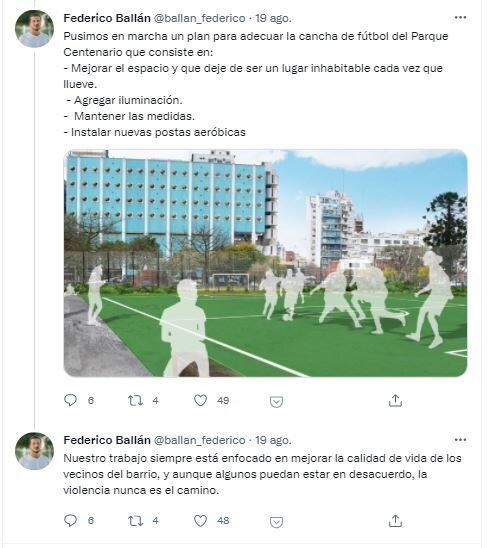Open Federico Ballán's profile from first tweet name
This screenshot has width=492, height=548.
(x=107, y=18)
